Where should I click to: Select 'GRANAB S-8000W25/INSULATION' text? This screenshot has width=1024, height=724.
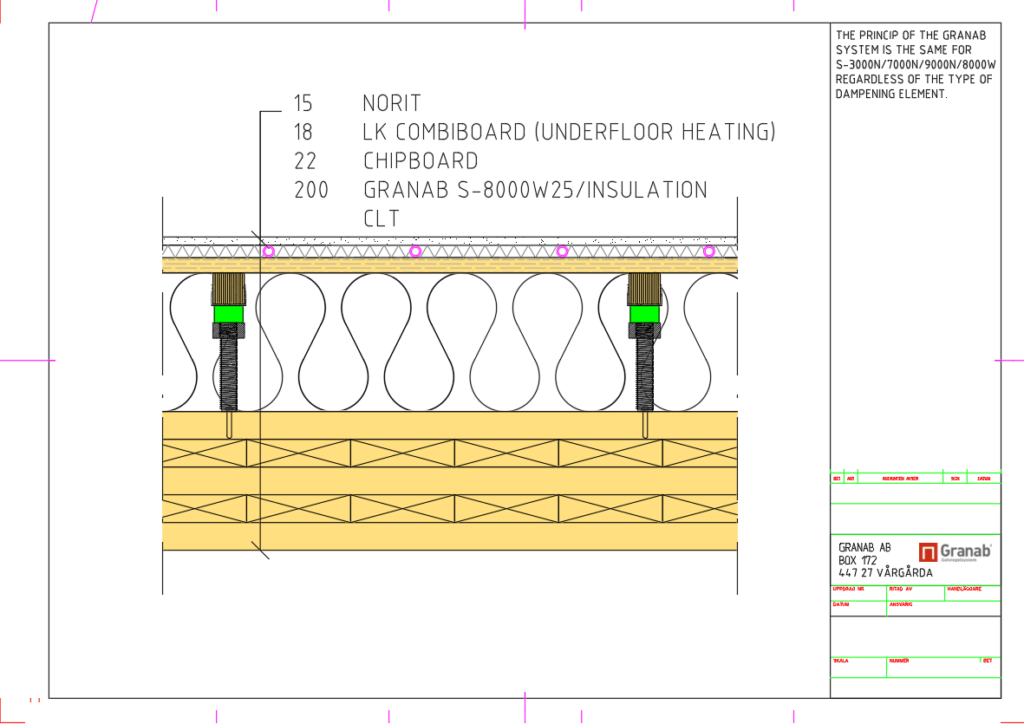[x=536, y=190]
